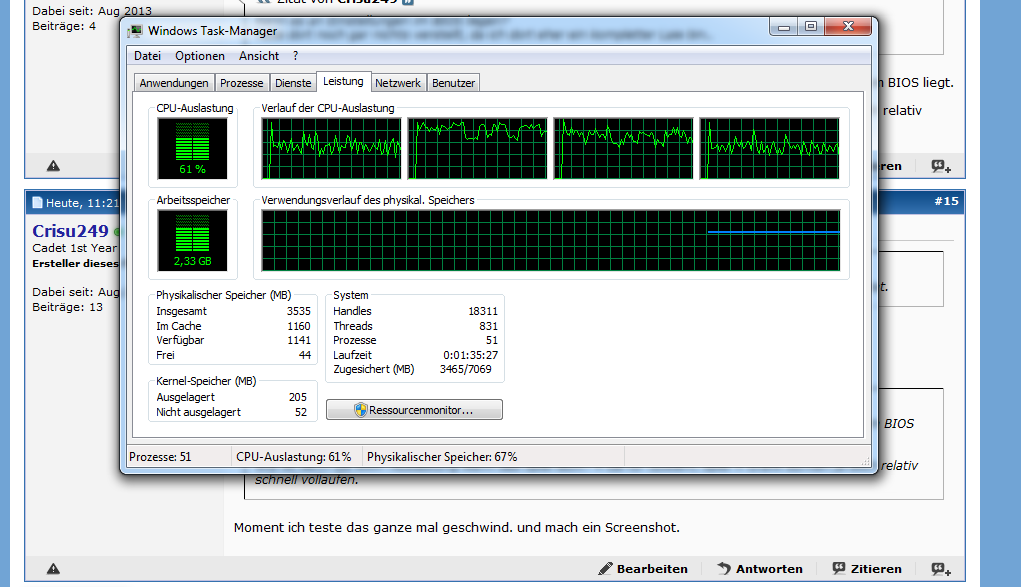
Task: Click the Frei value 44
Action: coord(305,355)
